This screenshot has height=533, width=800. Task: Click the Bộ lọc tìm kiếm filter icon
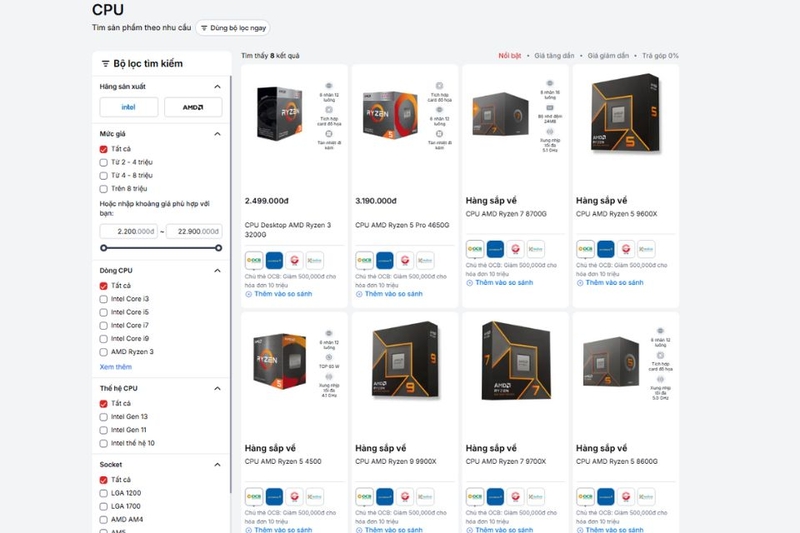(105, 64)
